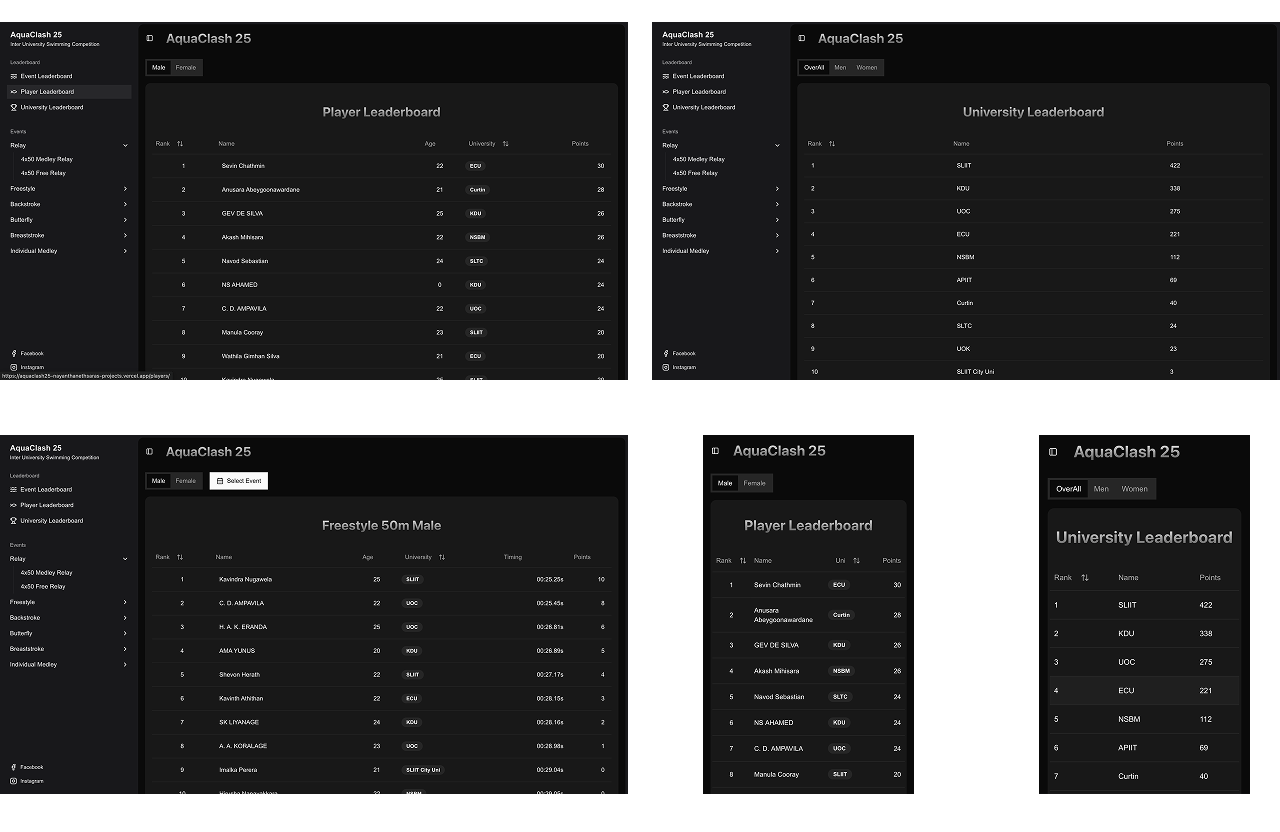Sort by Rank icon in mobile Player Leaderboard

click(x=743, y=561)
